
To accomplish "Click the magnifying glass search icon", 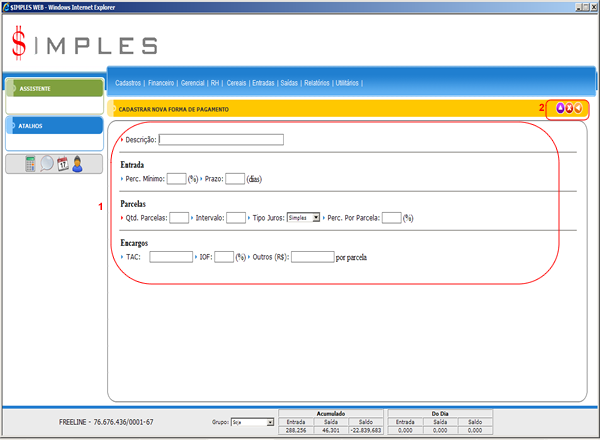I will (47, 164).
